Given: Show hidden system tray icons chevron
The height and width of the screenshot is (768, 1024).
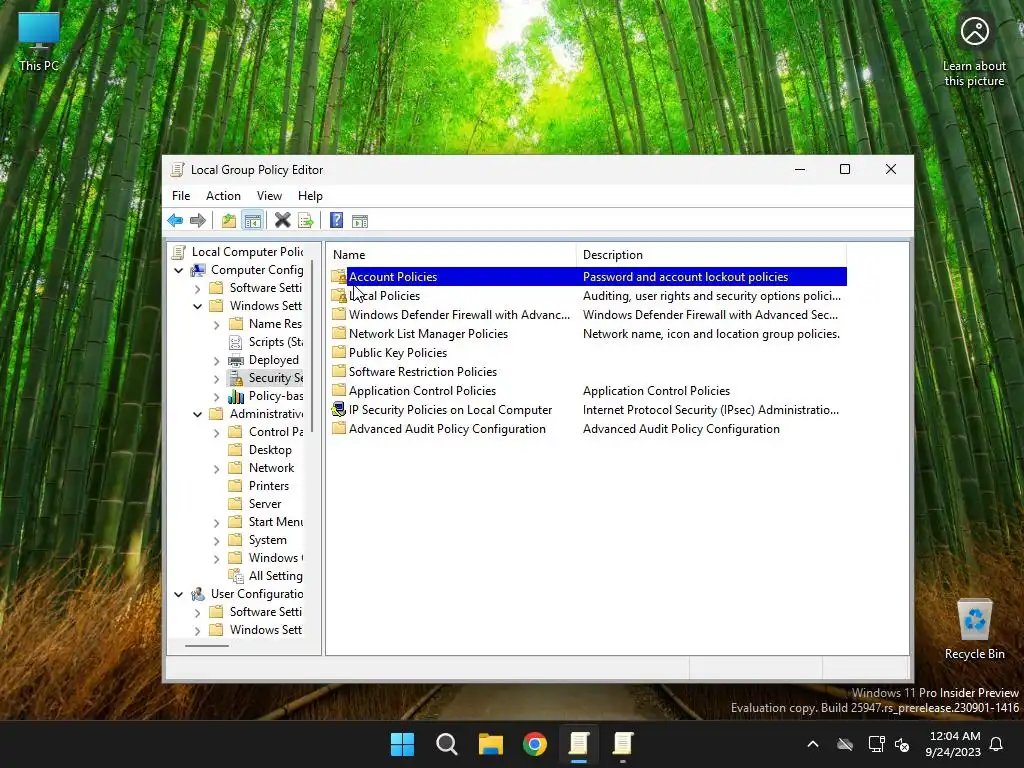Looking at the screenshot, I should 812,744.
